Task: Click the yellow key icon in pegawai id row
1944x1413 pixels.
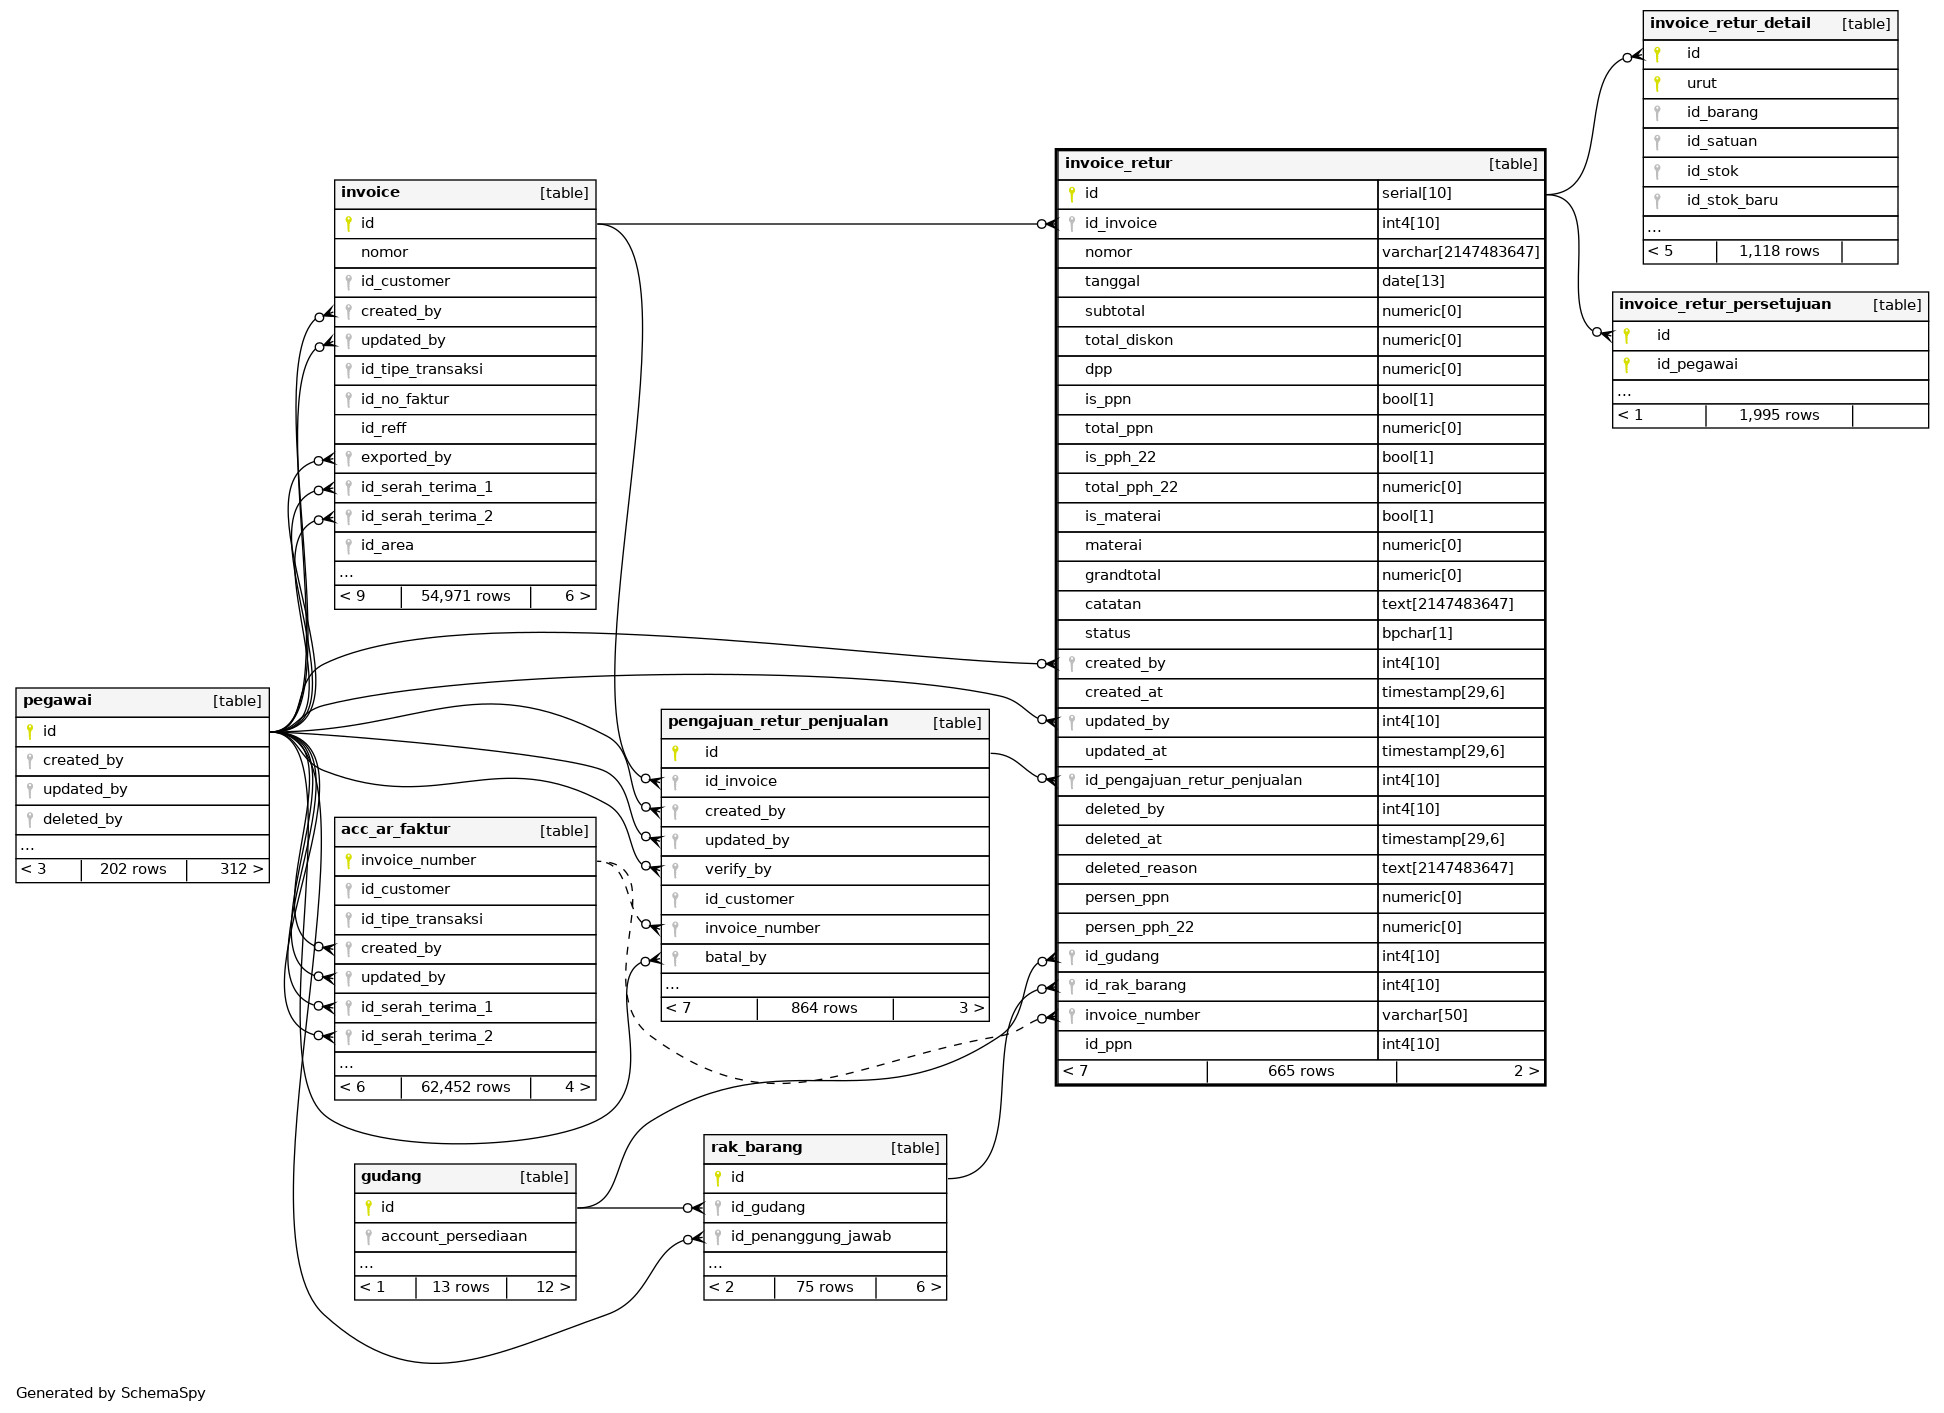Action: click(x=30, y=732)
